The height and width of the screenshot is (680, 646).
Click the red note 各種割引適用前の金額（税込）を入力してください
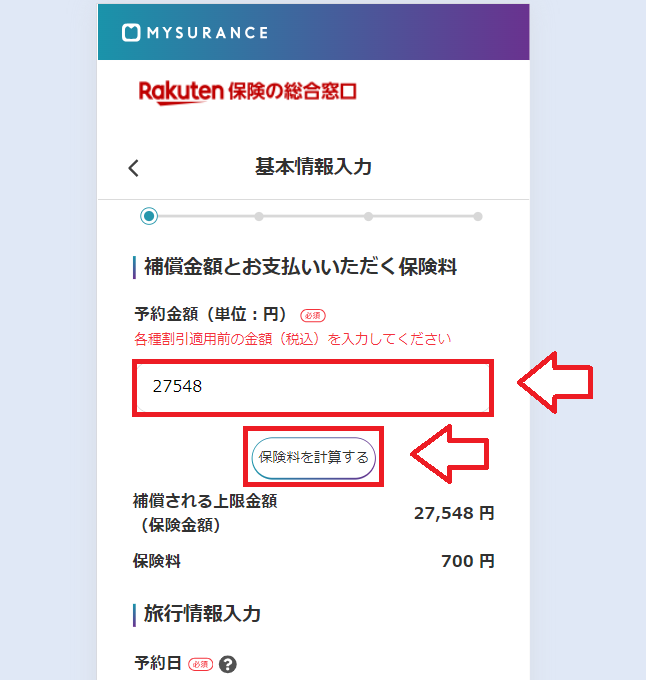click(x=293, y=339)
